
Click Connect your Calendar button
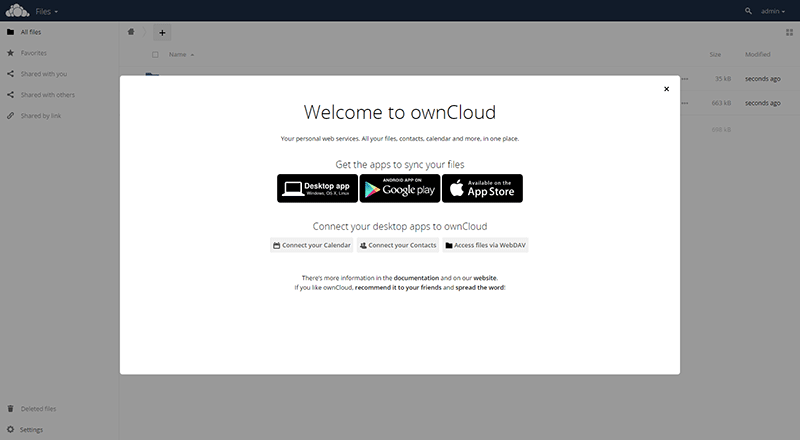point(312,245)
